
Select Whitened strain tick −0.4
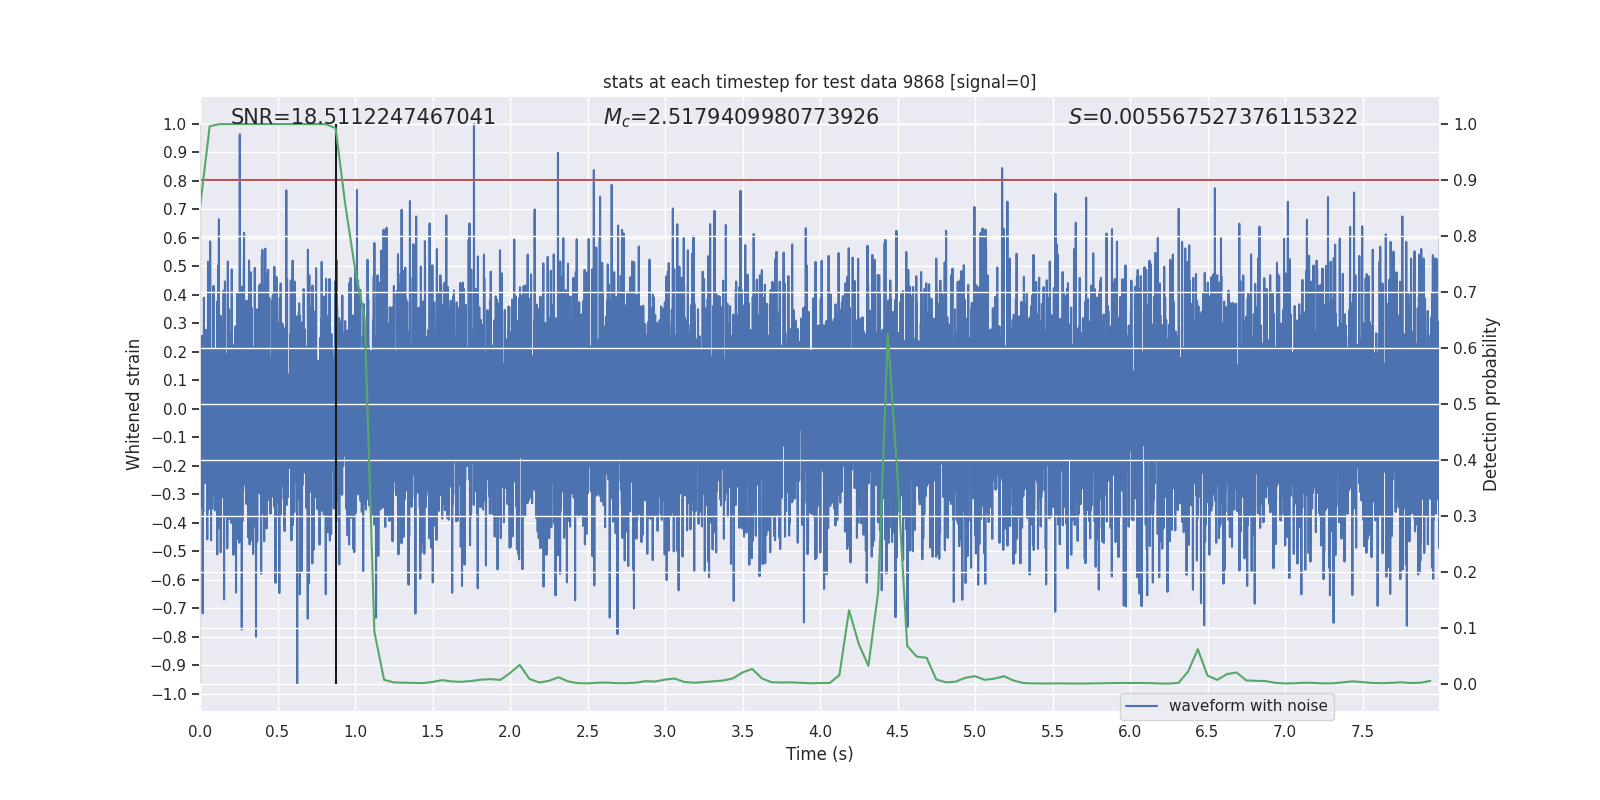point(169,523)
